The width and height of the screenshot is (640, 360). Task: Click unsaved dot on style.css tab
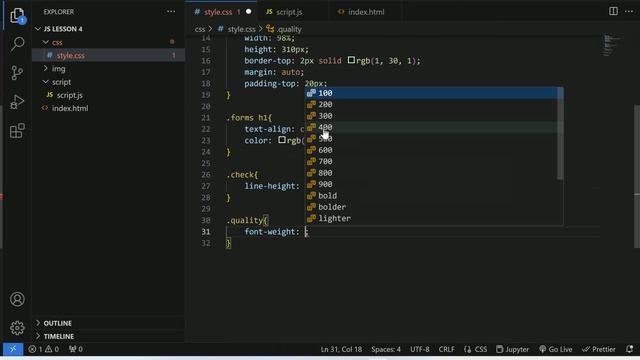pyautogui.click(x=248, y=11)
